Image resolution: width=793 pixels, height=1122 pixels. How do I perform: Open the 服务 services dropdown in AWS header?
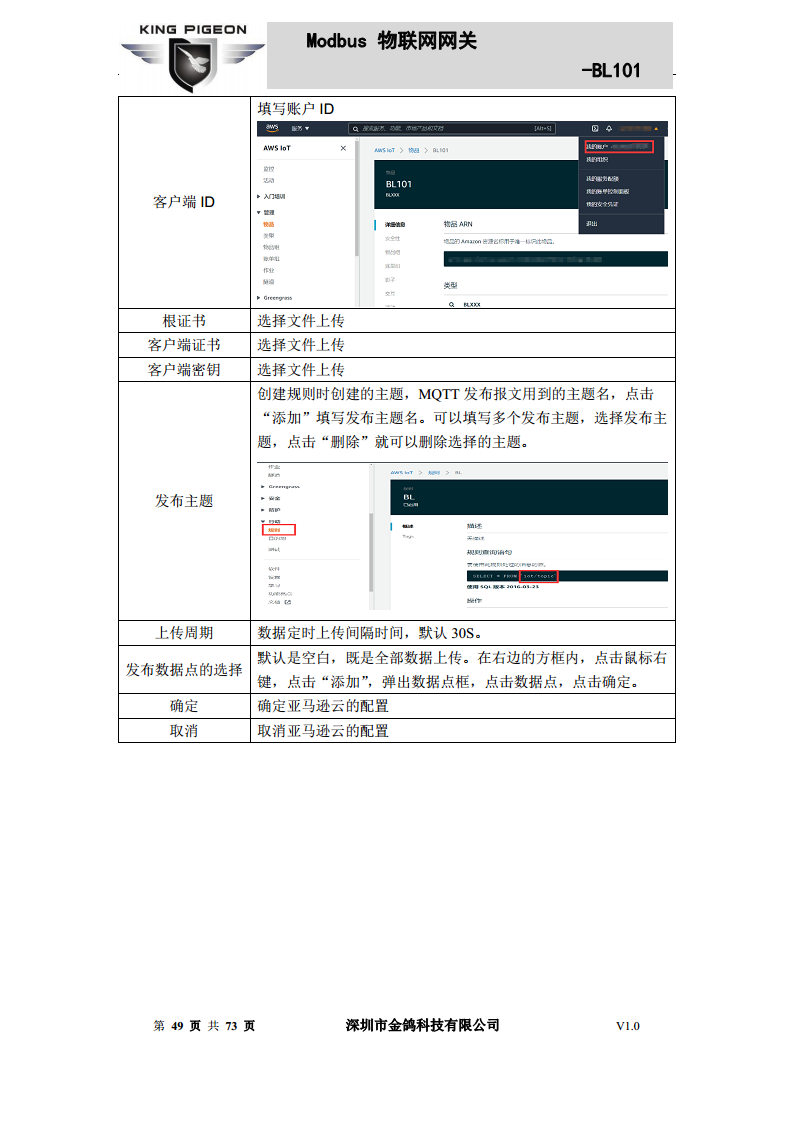(x=300, y=129)
